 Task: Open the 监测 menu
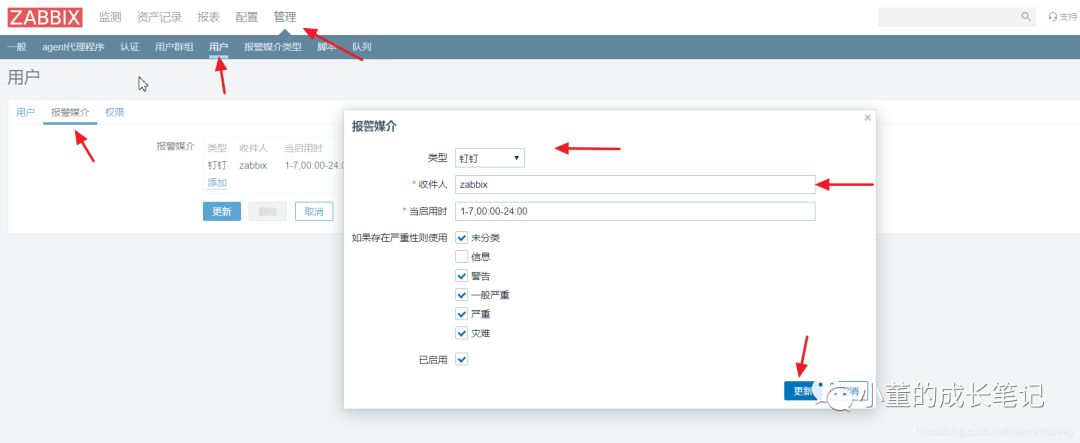pos(110,17)
